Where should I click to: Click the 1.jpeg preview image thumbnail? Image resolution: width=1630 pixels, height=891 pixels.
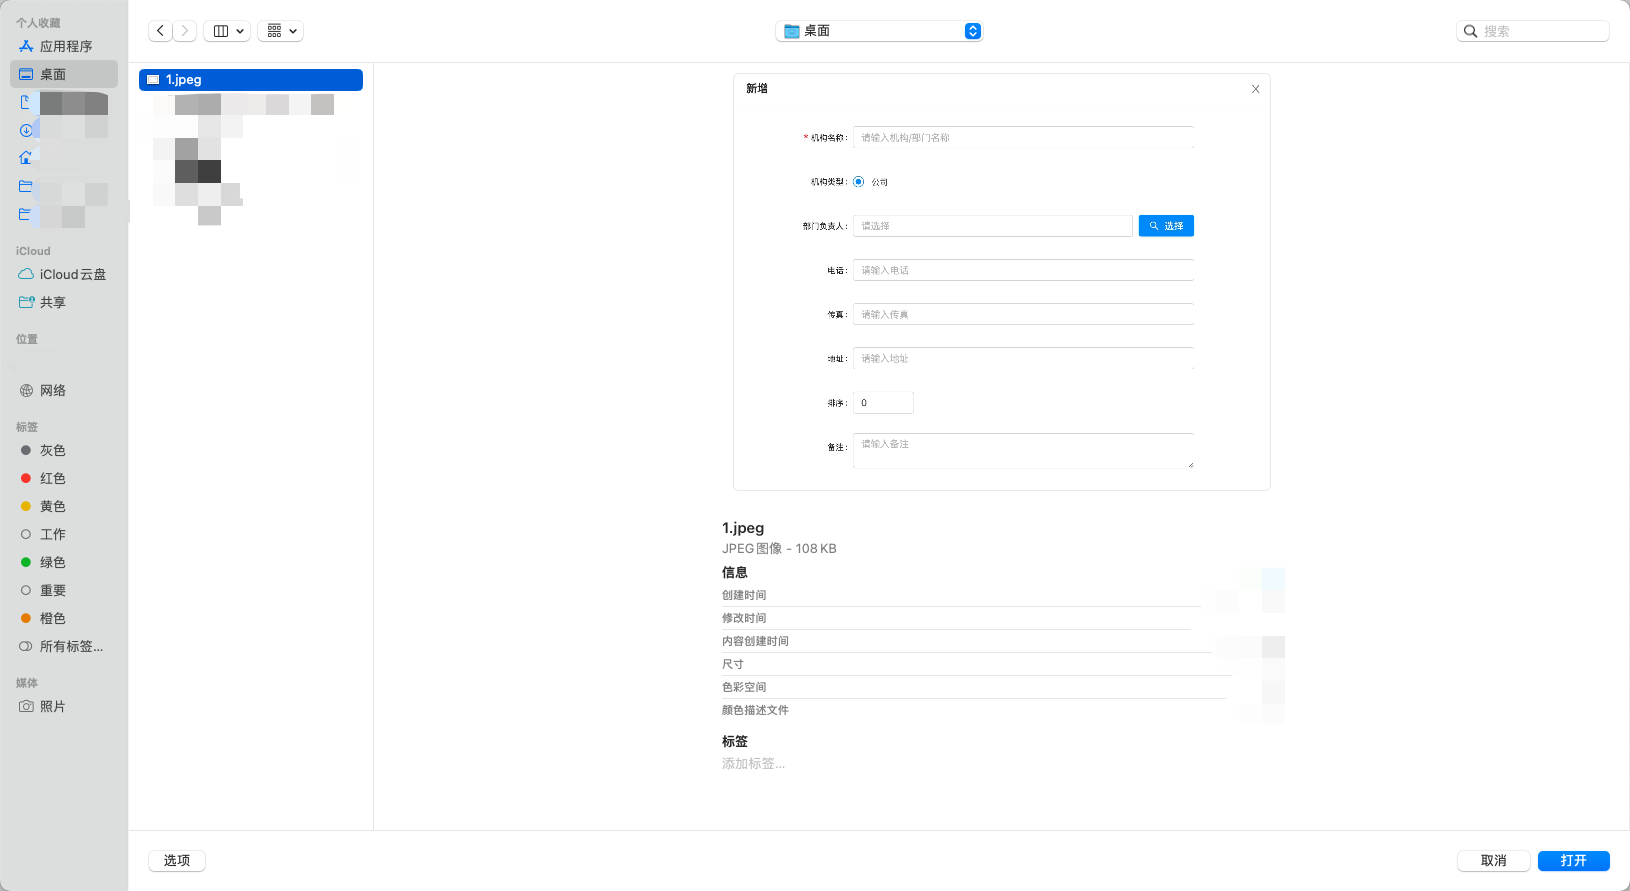(1002, 282)
